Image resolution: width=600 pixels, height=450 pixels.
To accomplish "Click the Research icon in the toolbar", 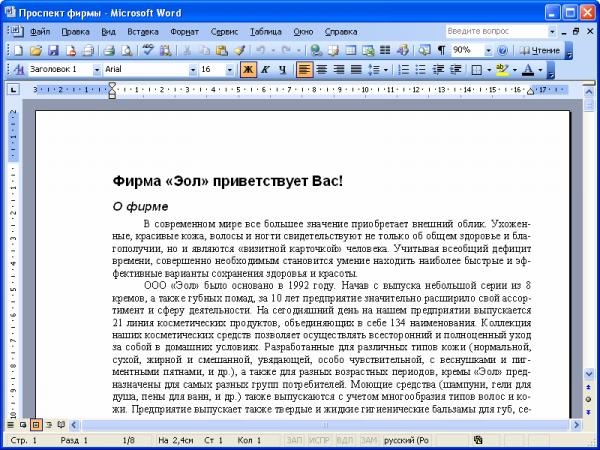I will tap(166, 50).
